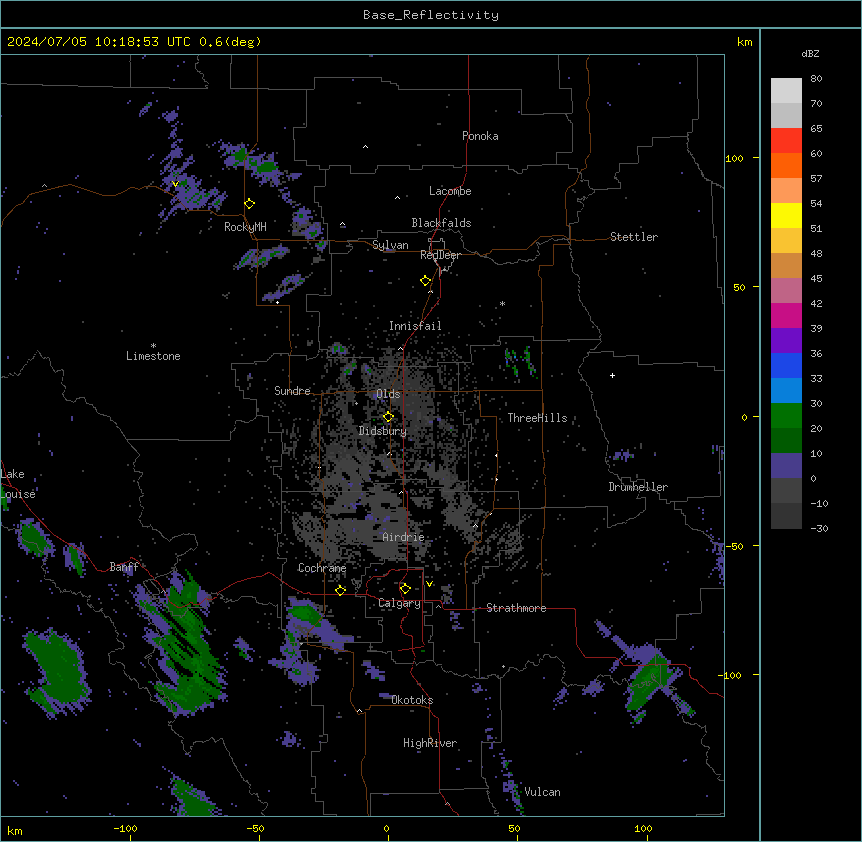The image size is (862, 842).
Task: Click the Banff label
Action: point(124,567)
